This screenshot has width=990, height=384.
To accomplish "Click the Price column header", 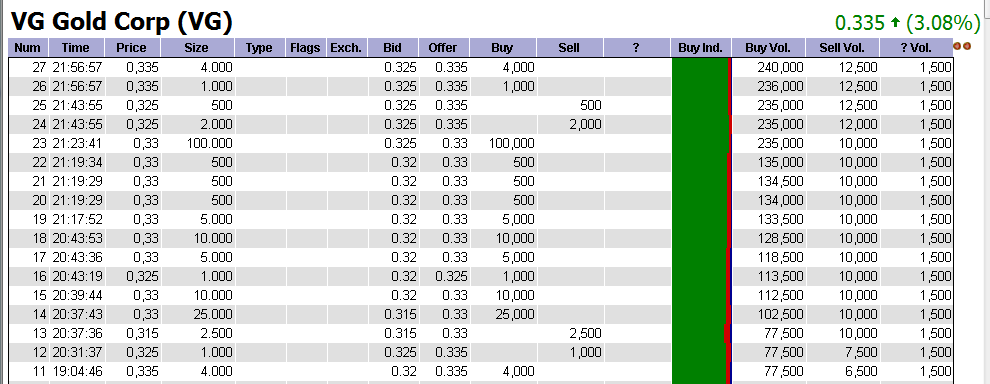I will pyautogui.click(x=131, y=47).
